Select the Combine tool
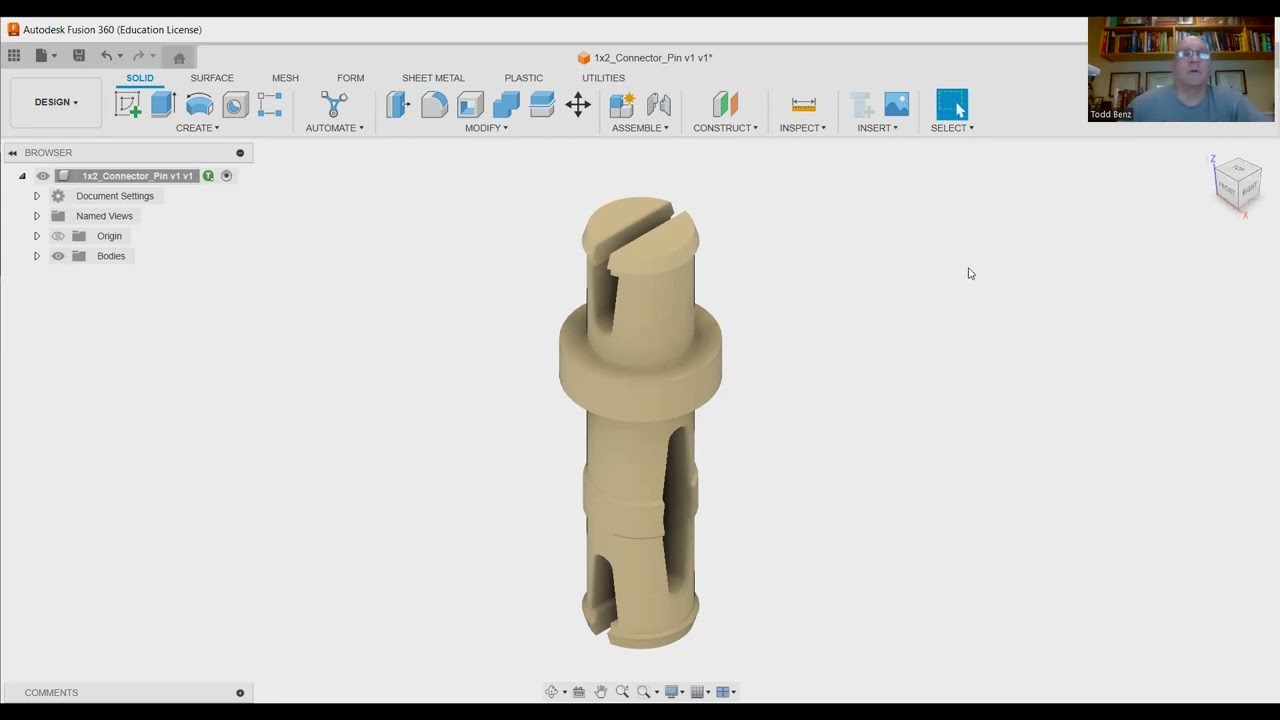Image resolution: width=1280 pixels, height=720 pixels. tap(506, 104)
